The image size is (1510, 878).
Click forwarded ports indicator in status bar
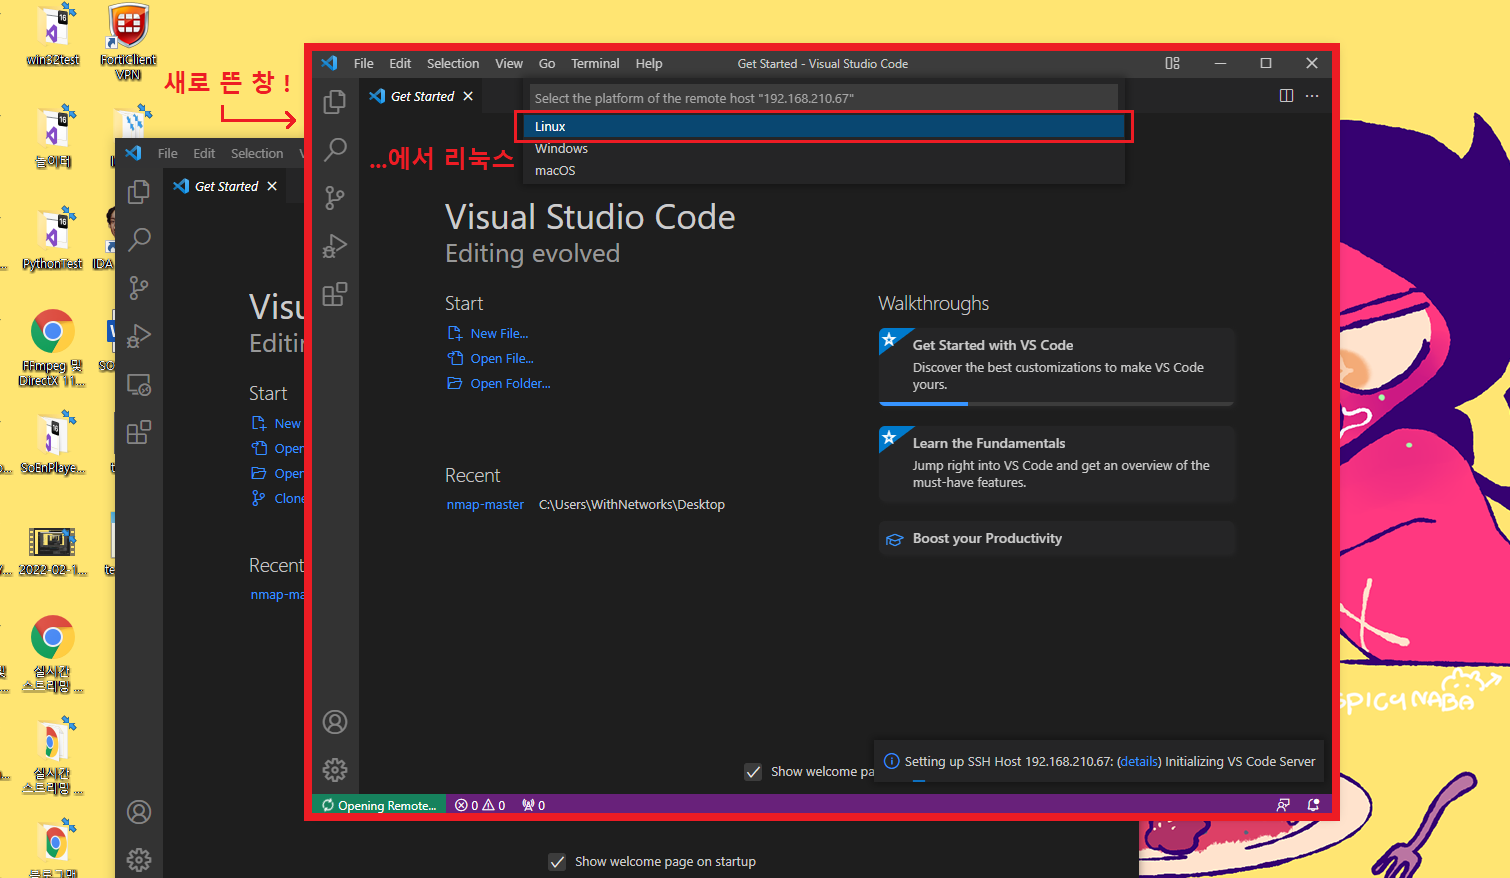pyautogui.click(x=533, y=805)
